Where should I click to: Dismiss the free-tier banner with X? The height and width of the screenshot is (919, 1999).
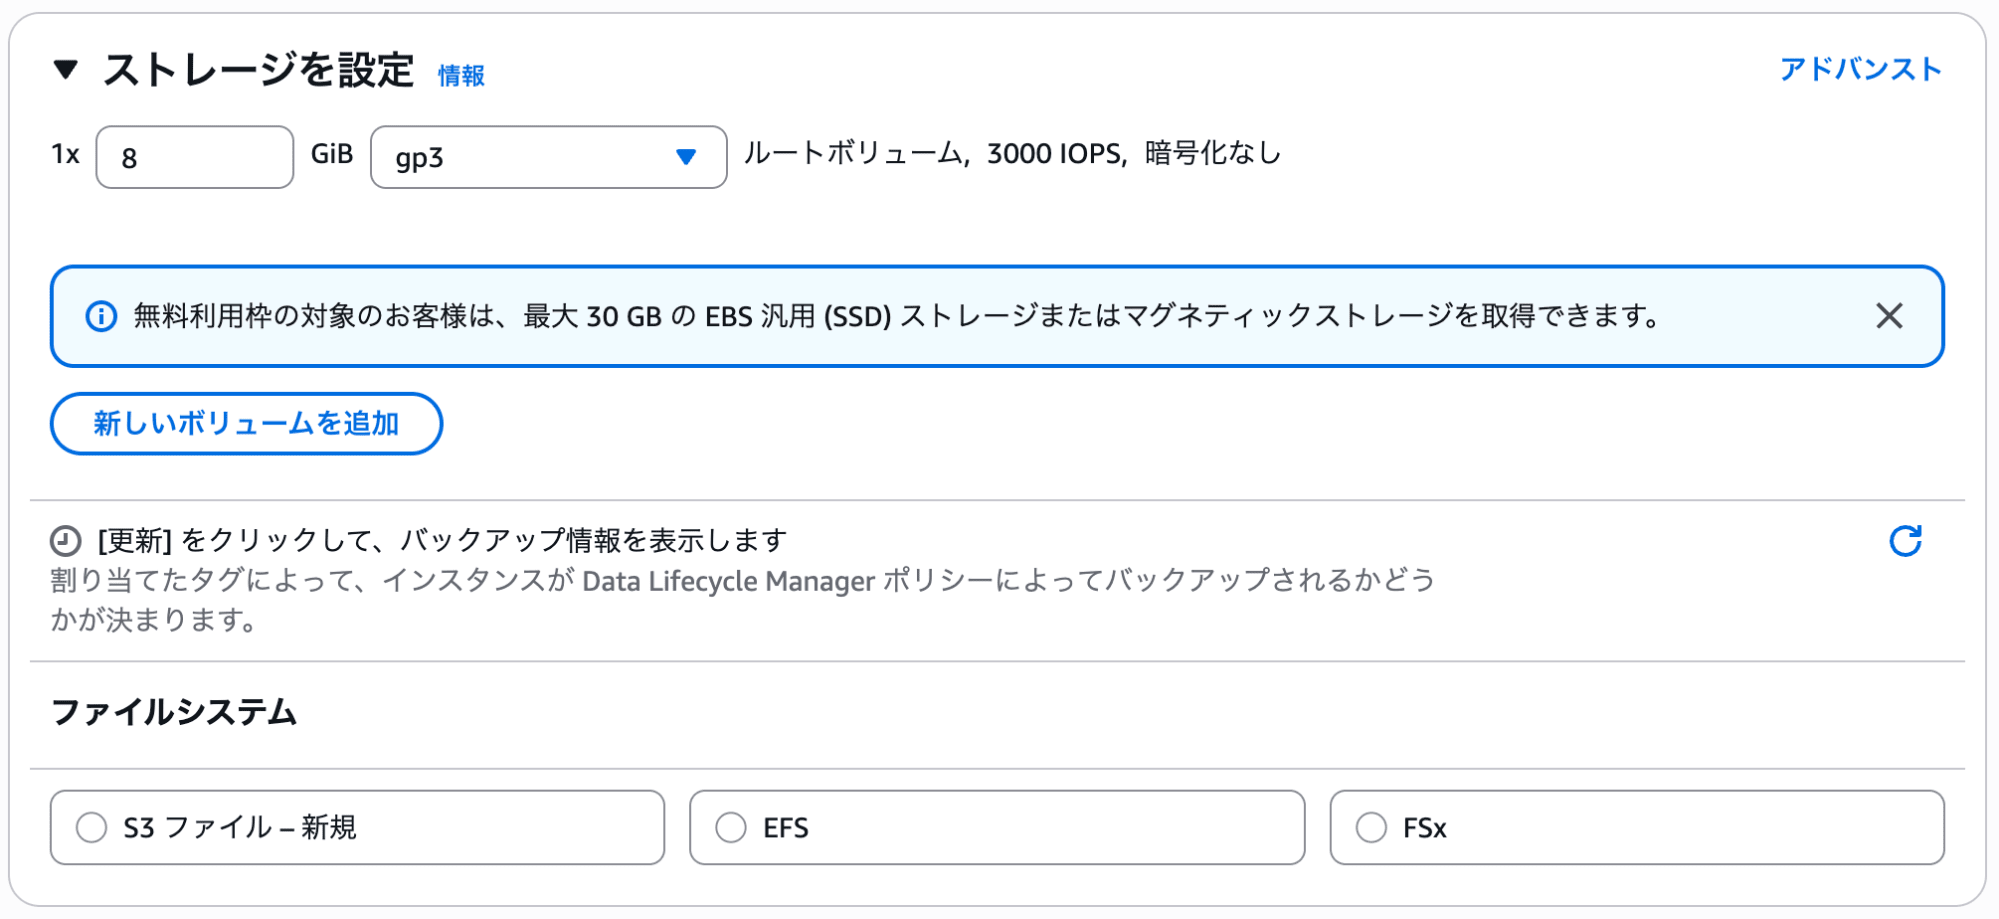click(1889, 316)
